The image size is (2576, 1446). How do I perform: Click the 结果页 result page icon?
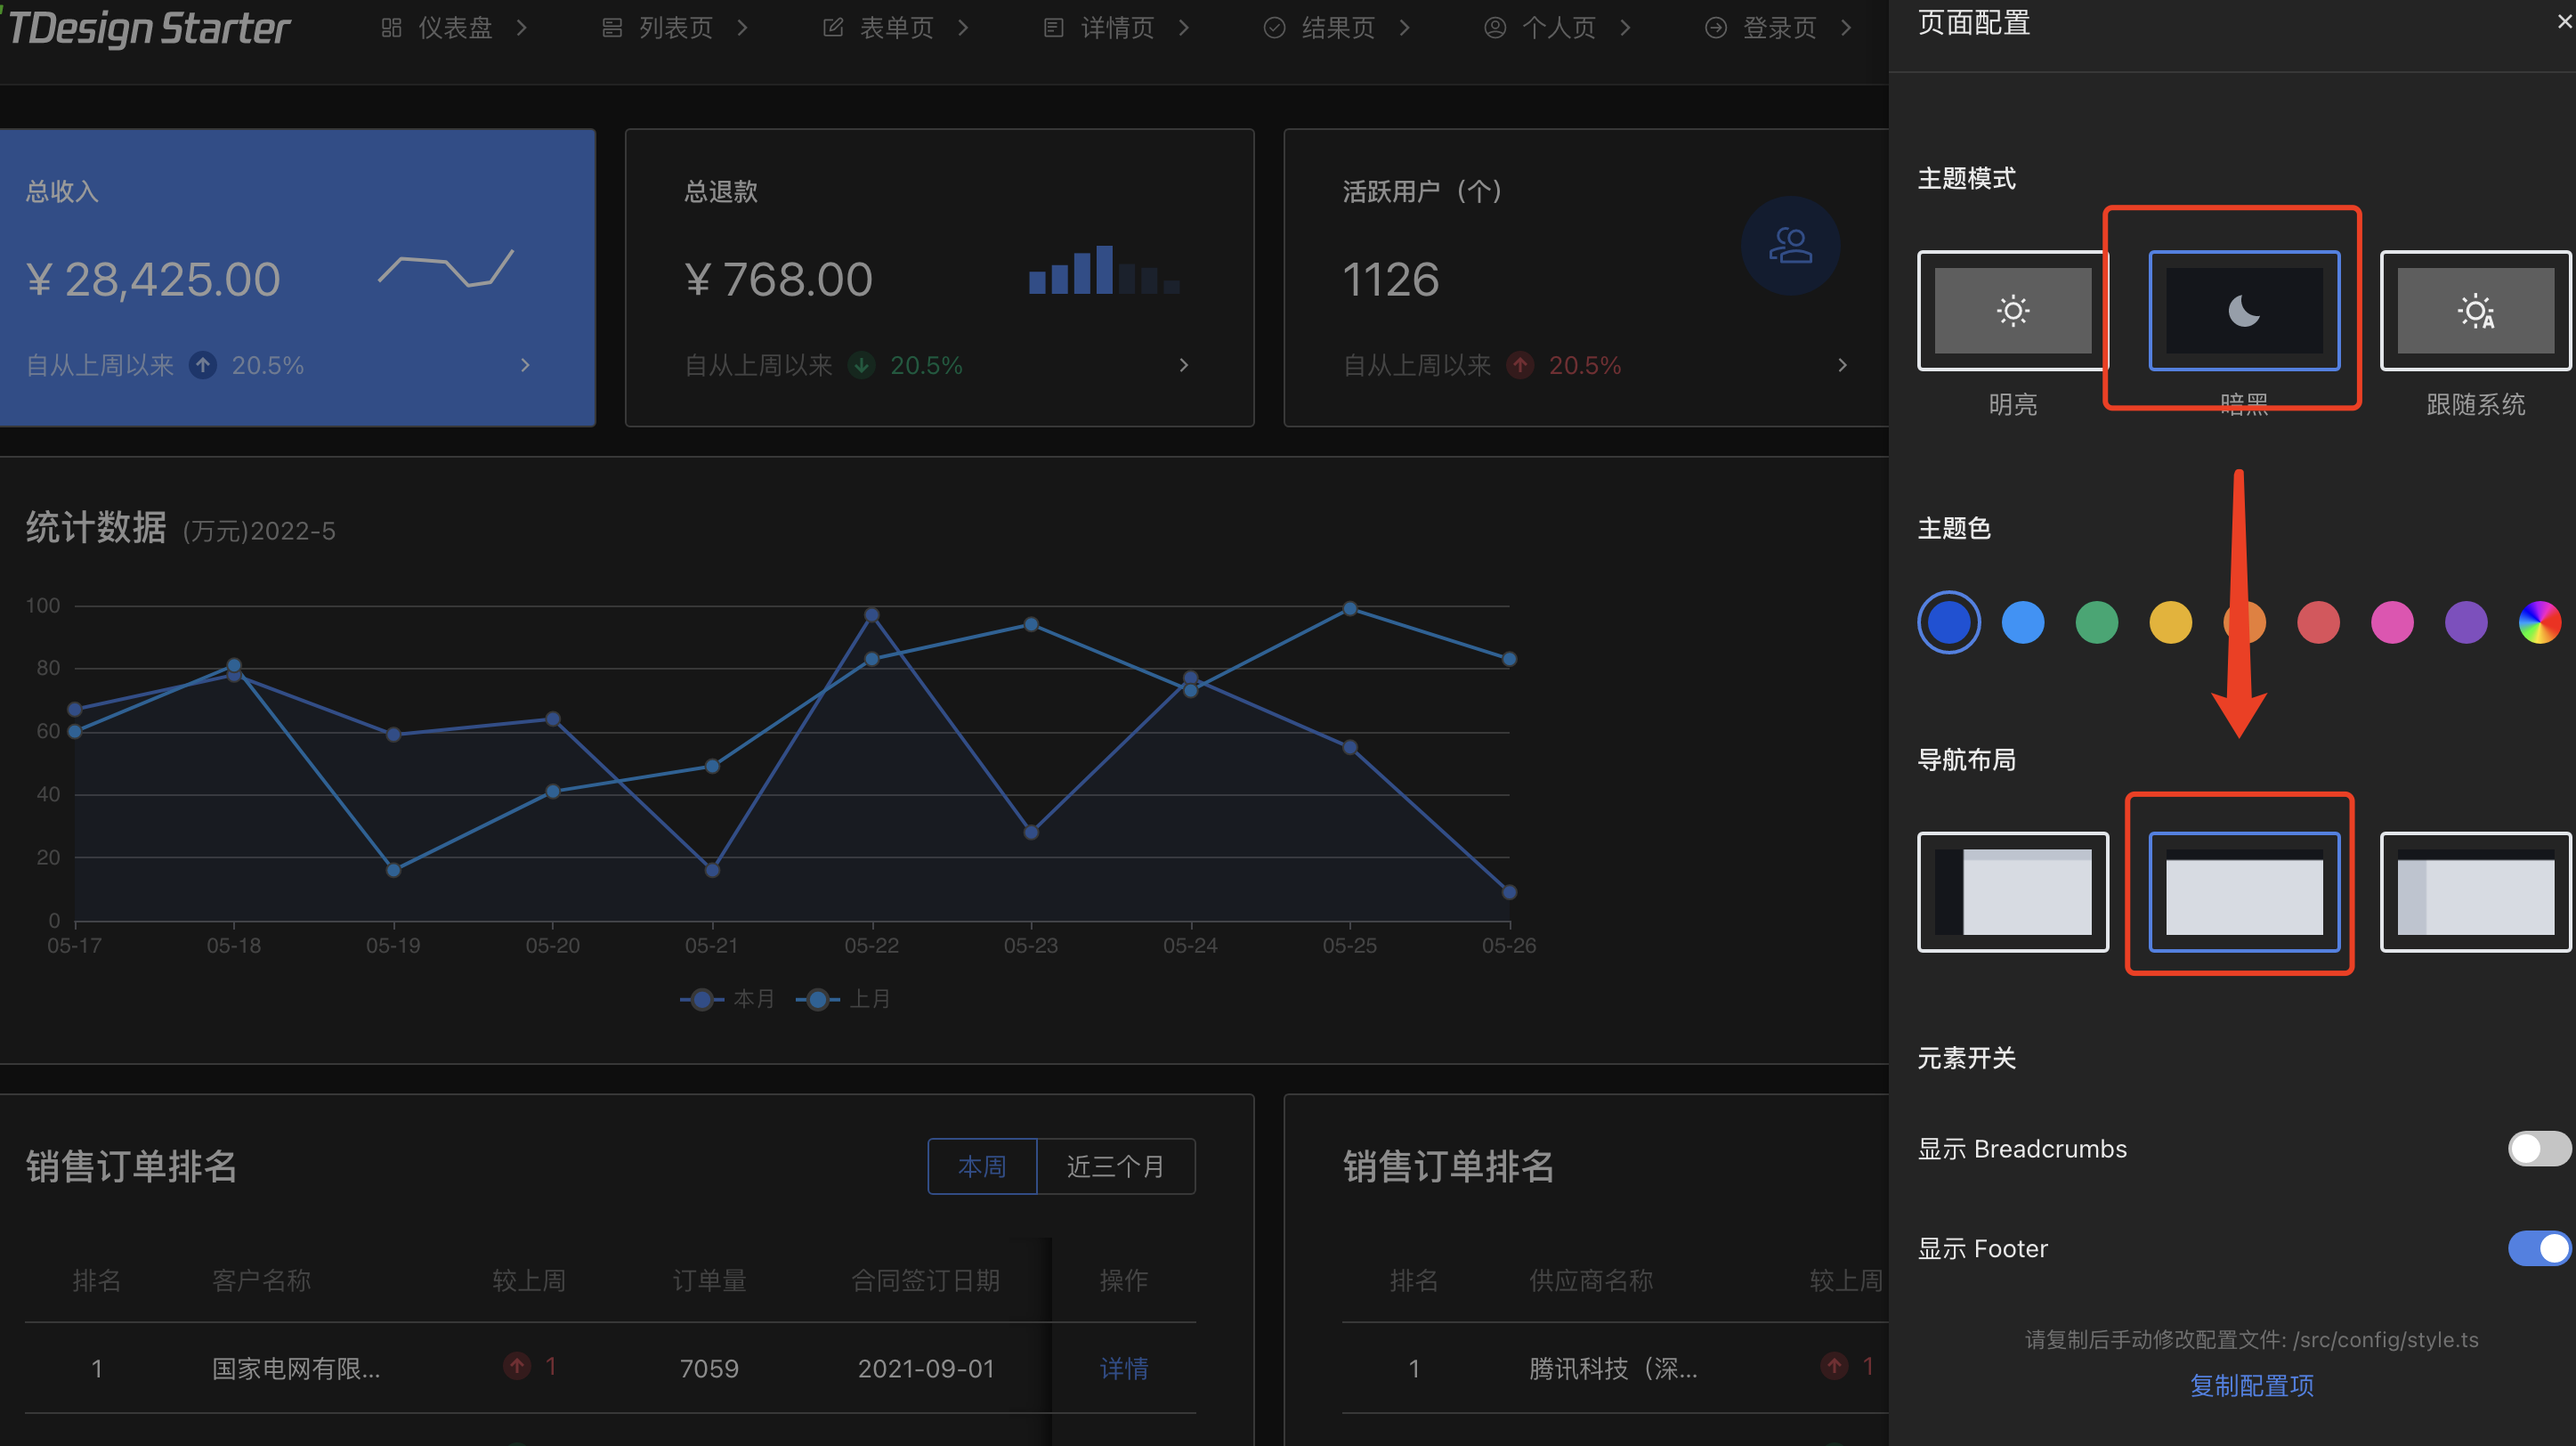[1274, 27]
